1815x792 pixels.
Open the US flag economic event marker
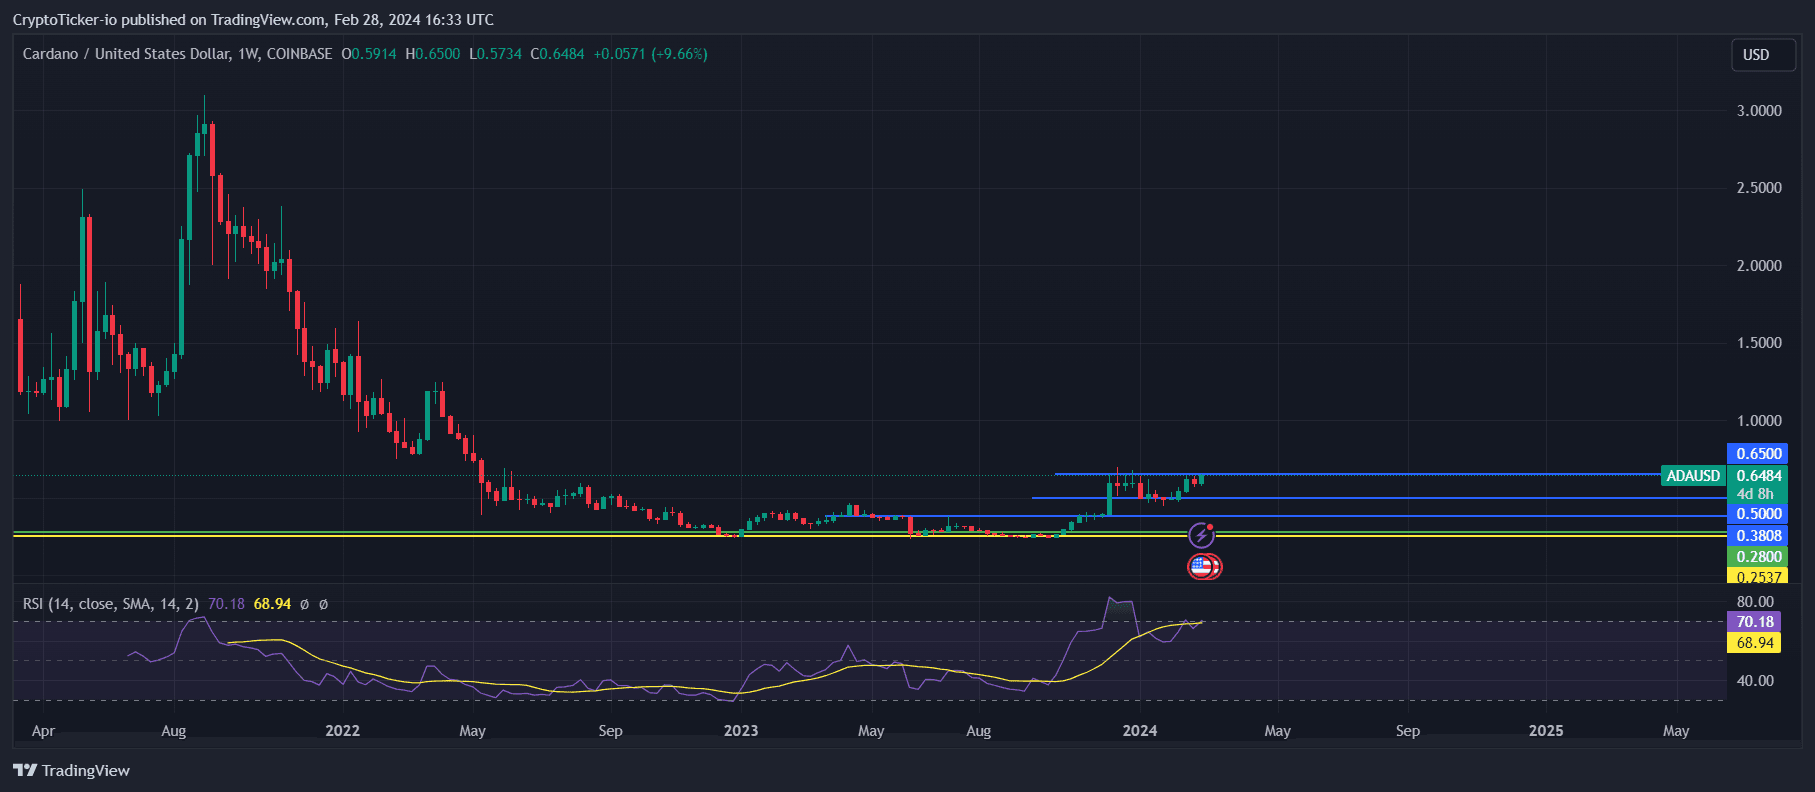[x=1203, y=567]
